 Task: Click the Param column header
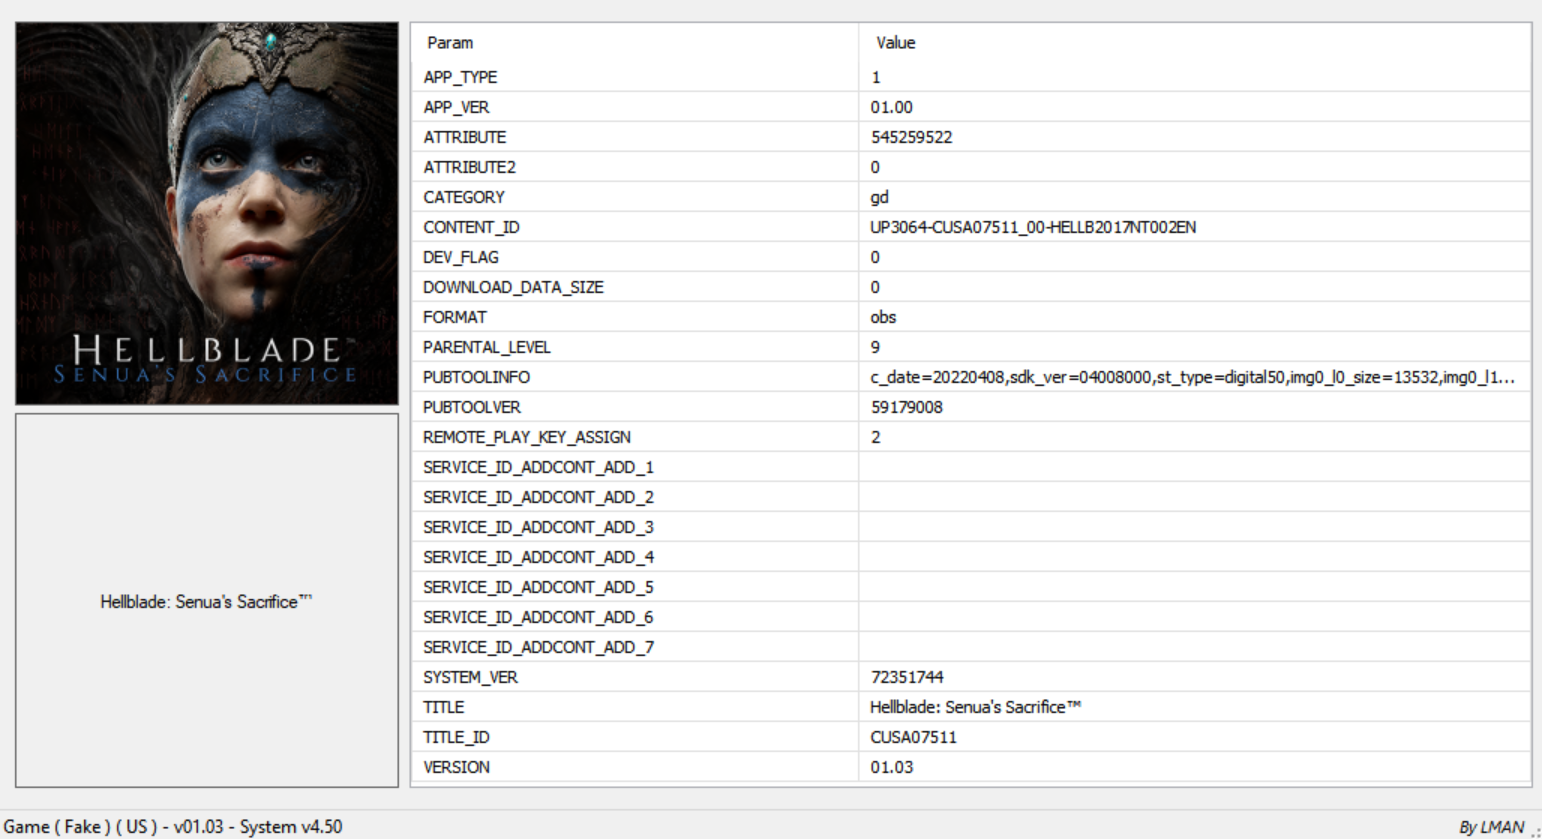point(450,43)
